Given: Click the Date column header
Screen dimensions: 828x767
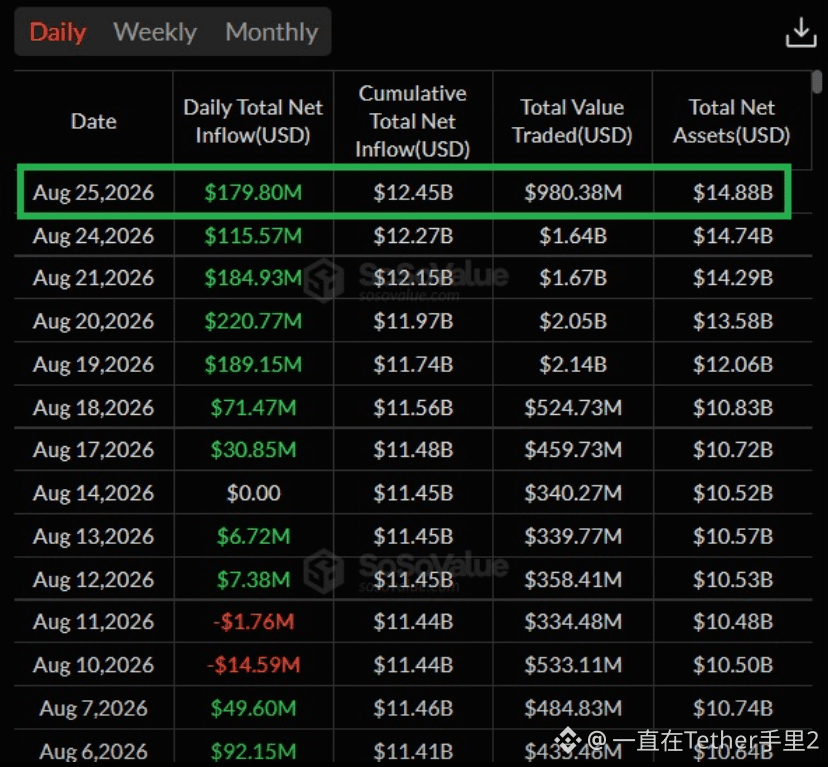Looking at the screenshot, I should 93,121.
